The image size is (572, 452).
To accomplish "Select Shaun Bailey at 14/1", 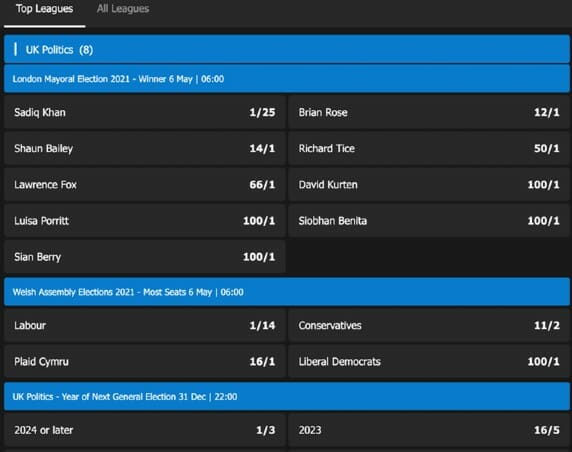I will coord(144,148).
